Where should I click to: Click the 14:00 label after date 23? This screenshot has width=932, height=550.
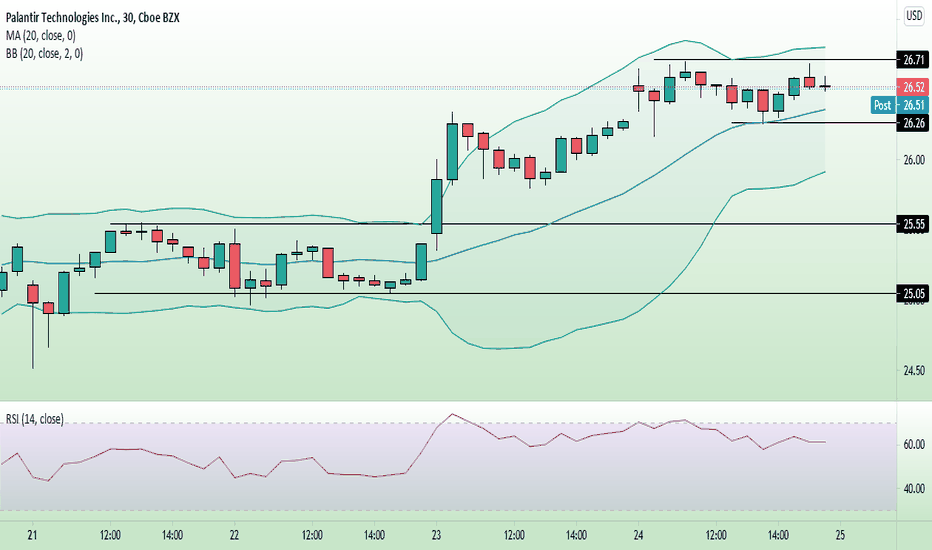(x=576, y=535)
